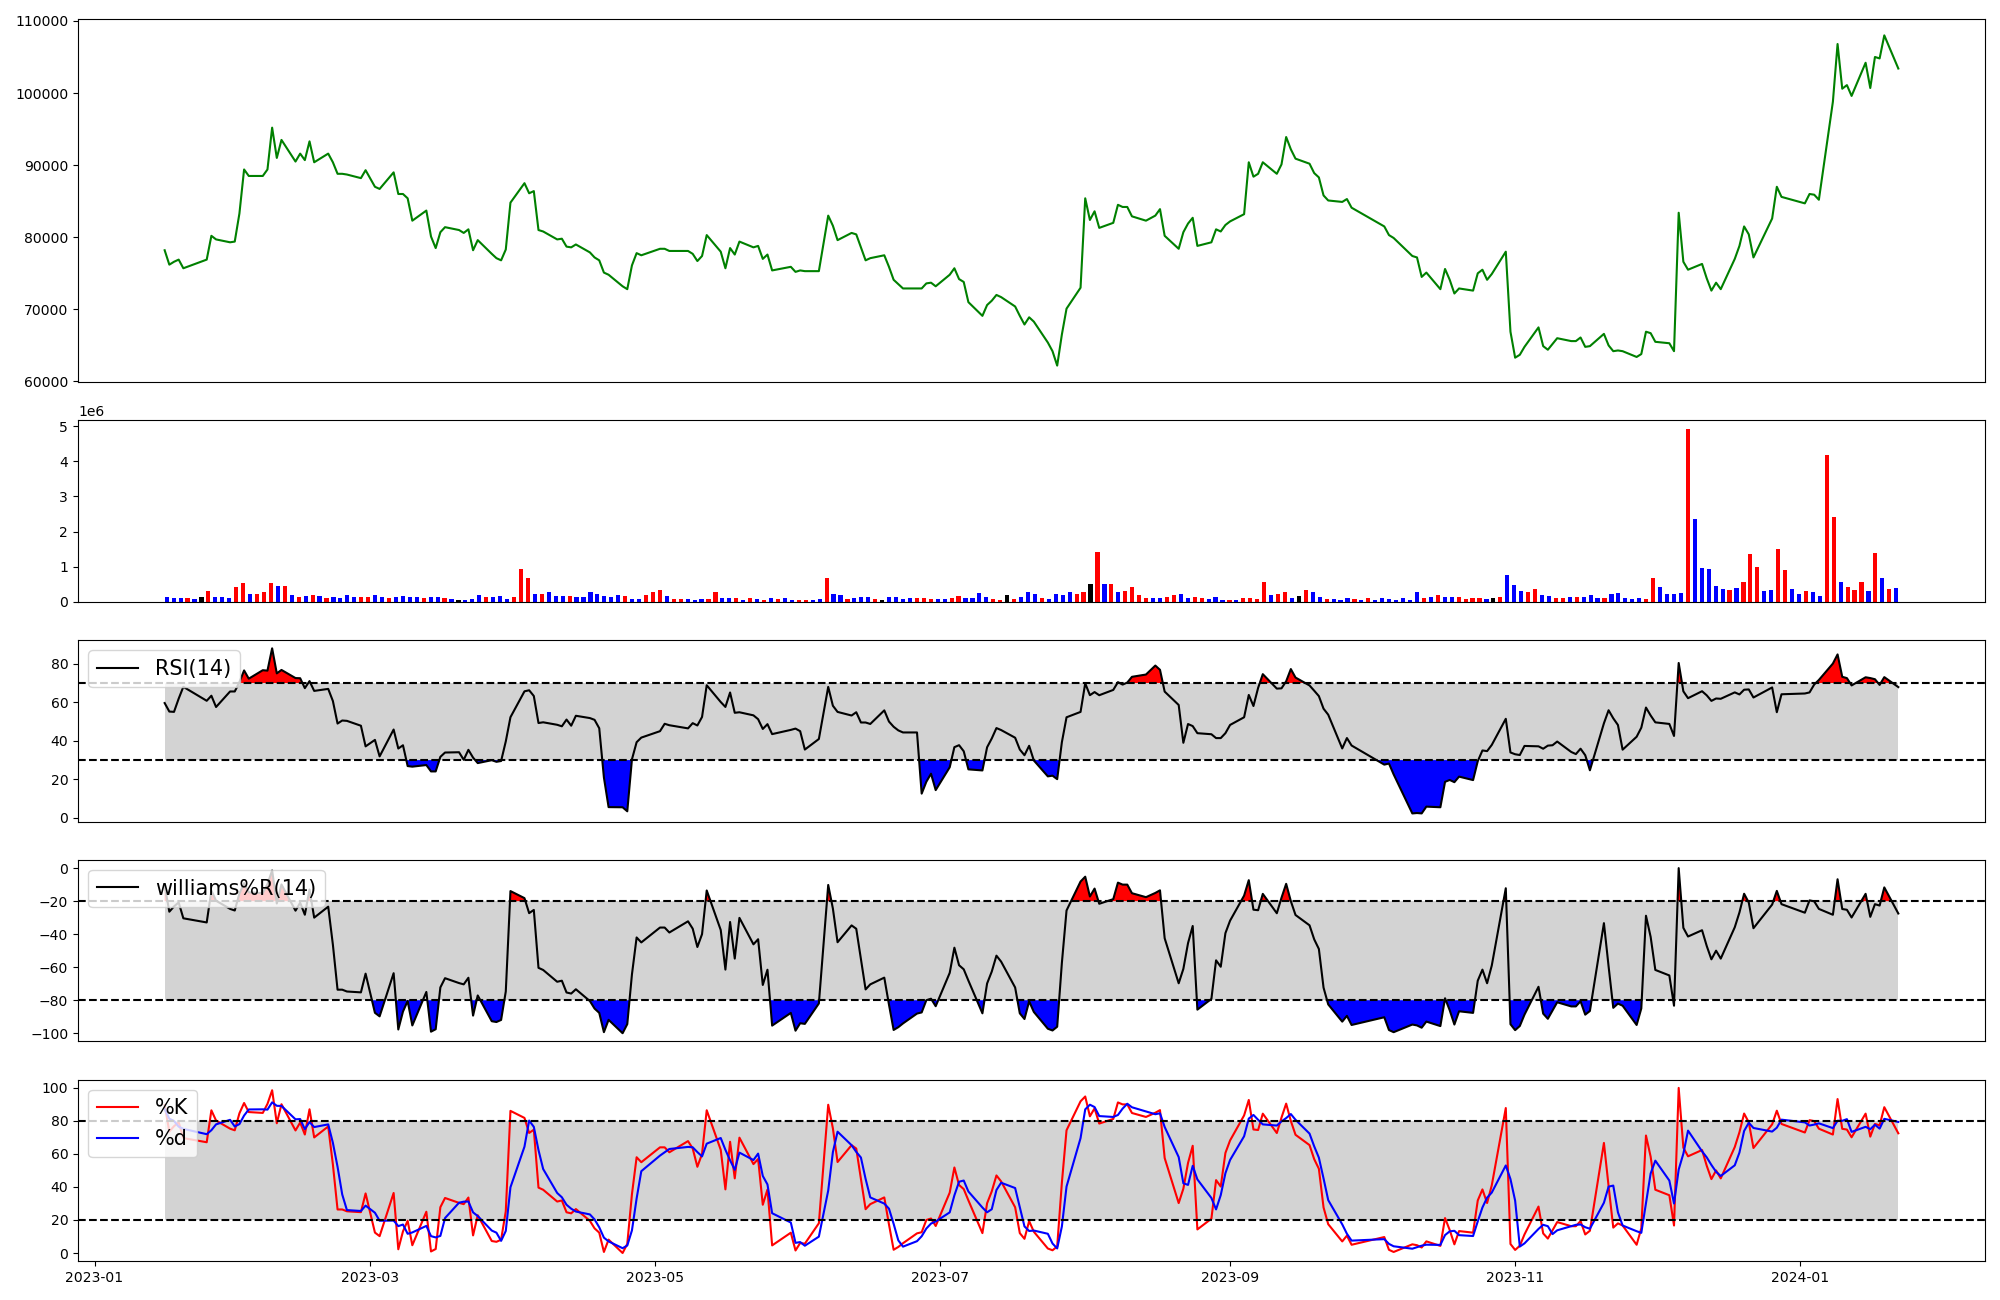Click the 2023-01 x-axis tick label
The image size is (2000, 1300).
(x=95, y=1277)
